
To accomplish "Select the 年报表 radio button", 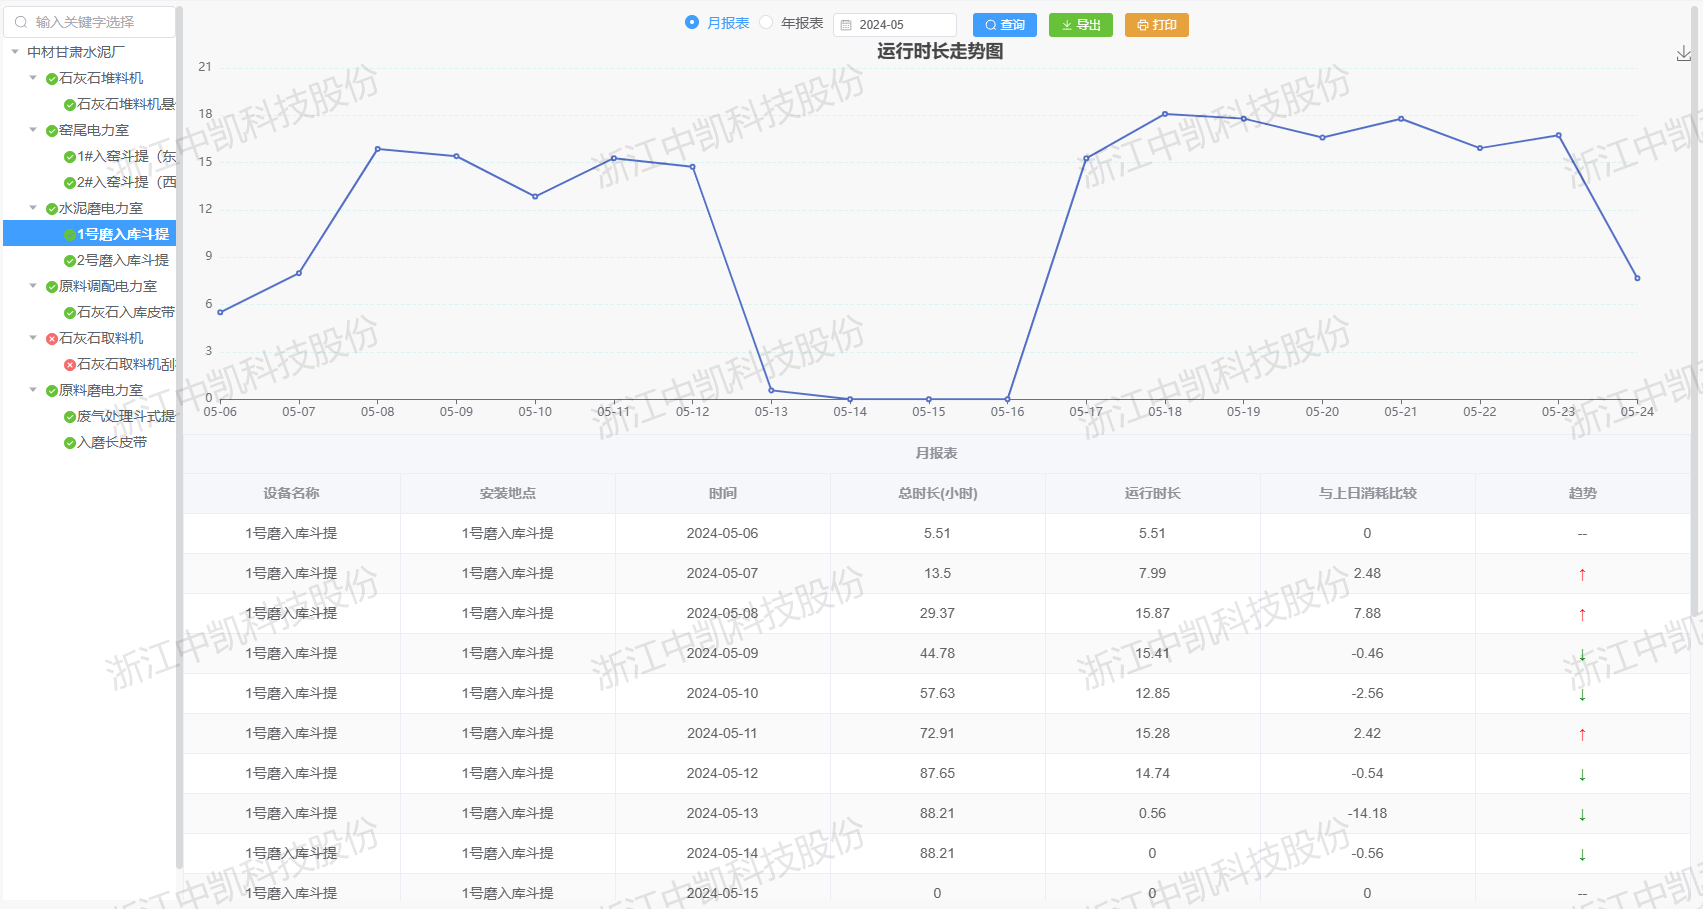I will click(x=766, y=22).
